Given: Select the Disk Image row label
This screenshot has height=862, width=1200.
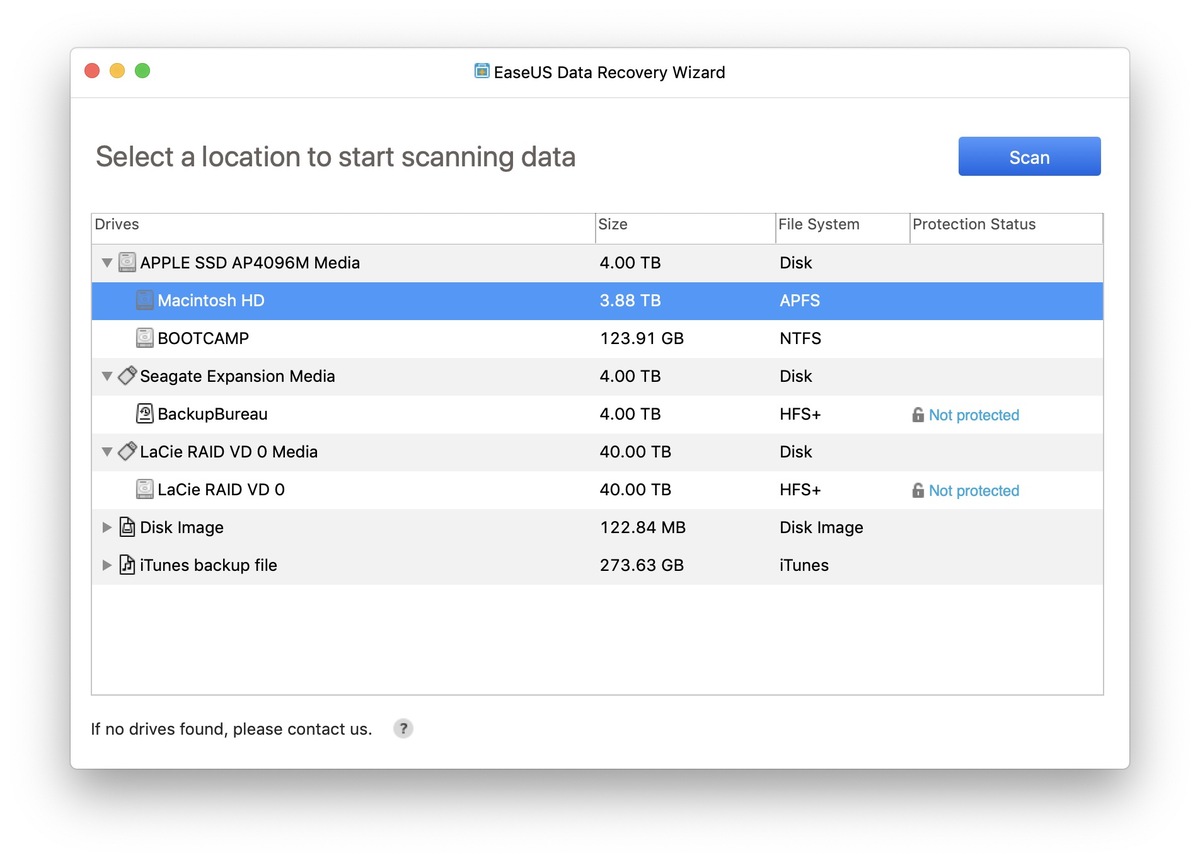Looking at the screenshot, I should pyautogui.click(x=182, y=527).
